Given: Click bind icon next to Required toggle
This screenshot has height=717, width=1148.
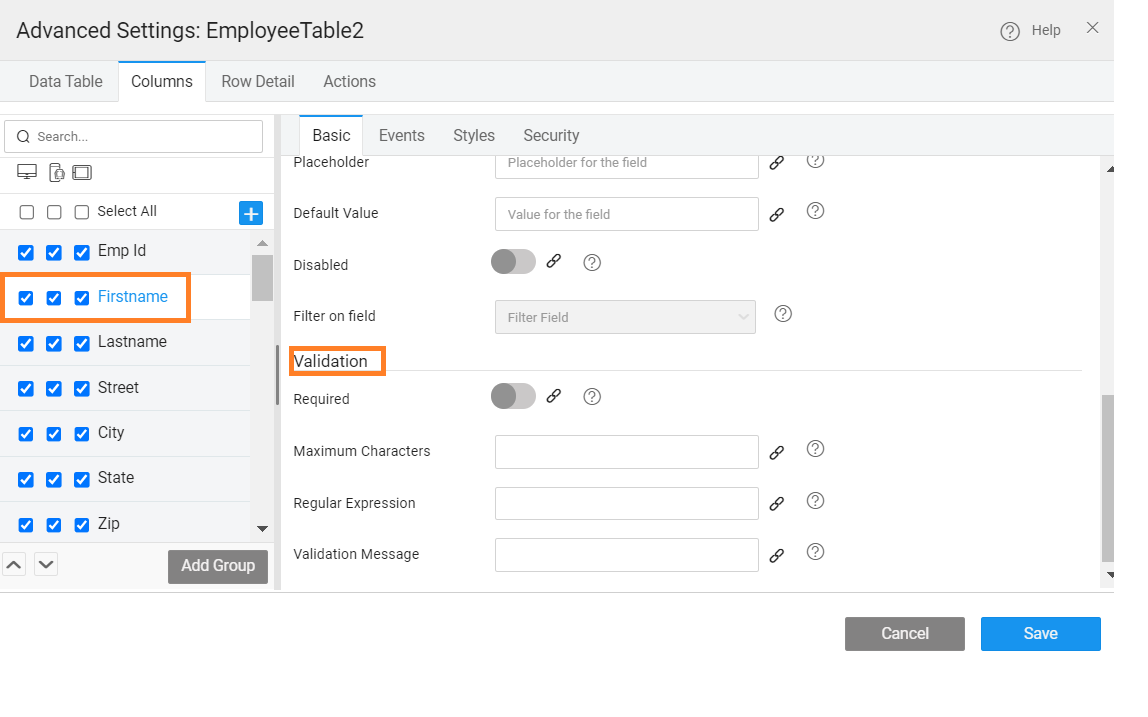Looking at the screenshot, I should click(554, 396).
